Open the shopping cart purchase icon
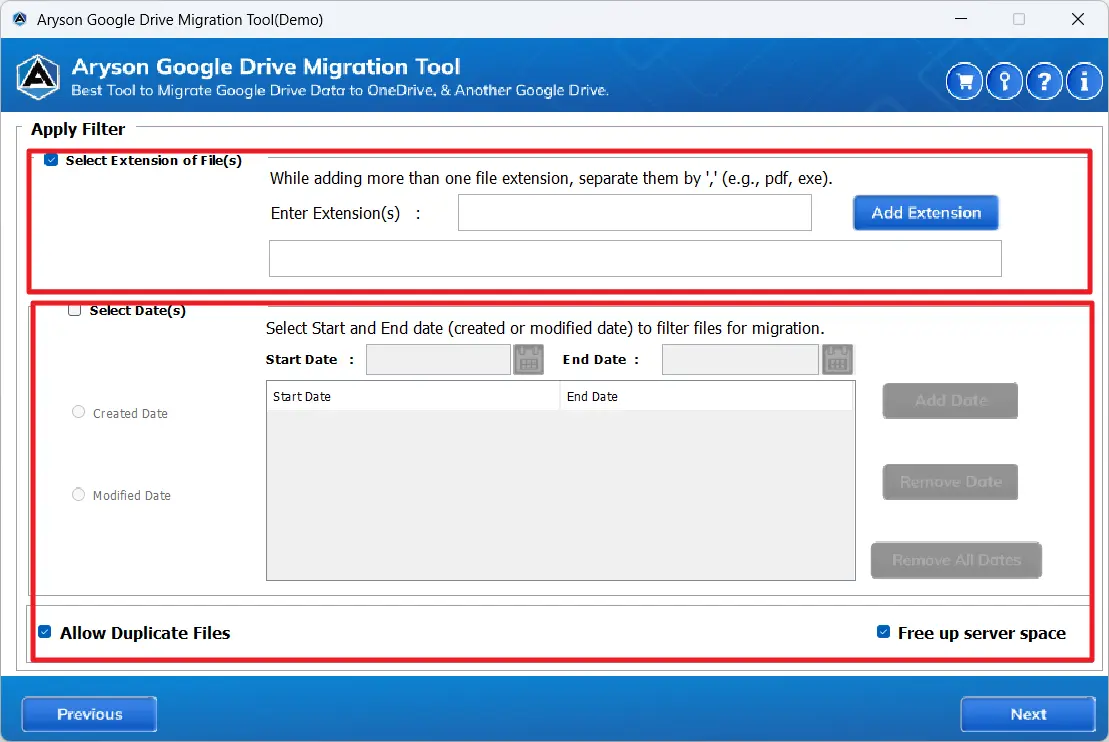The width and height of the screenshot is (1109, 742). click(964, 81)
